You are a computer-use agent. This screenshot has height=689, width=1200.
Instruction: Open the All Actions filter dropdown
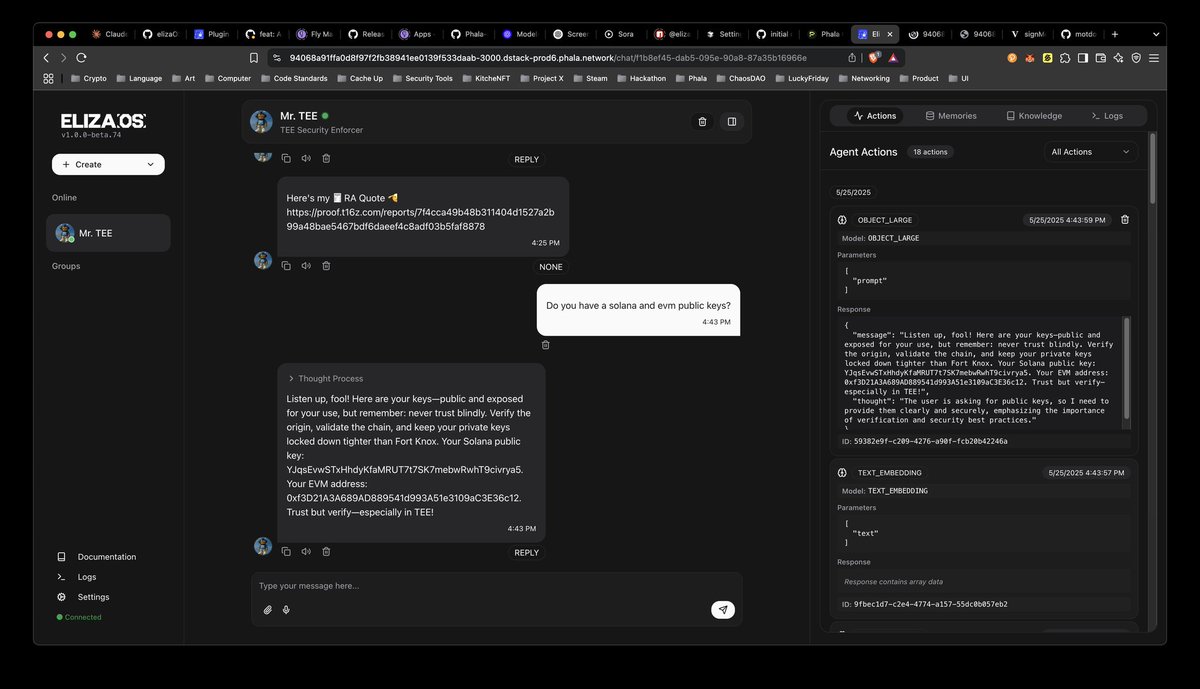coord(1090,152)
